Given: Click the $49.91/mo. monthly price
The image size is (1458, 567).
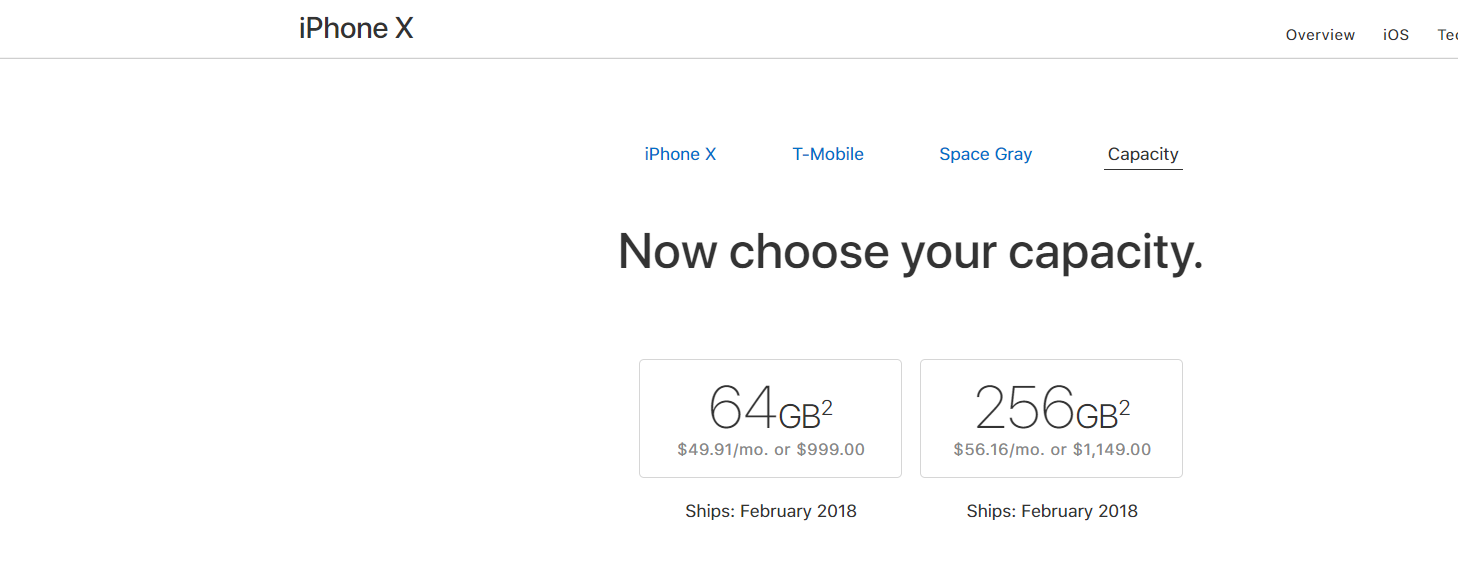Looking at the screenshot, I should coord(722,450).
